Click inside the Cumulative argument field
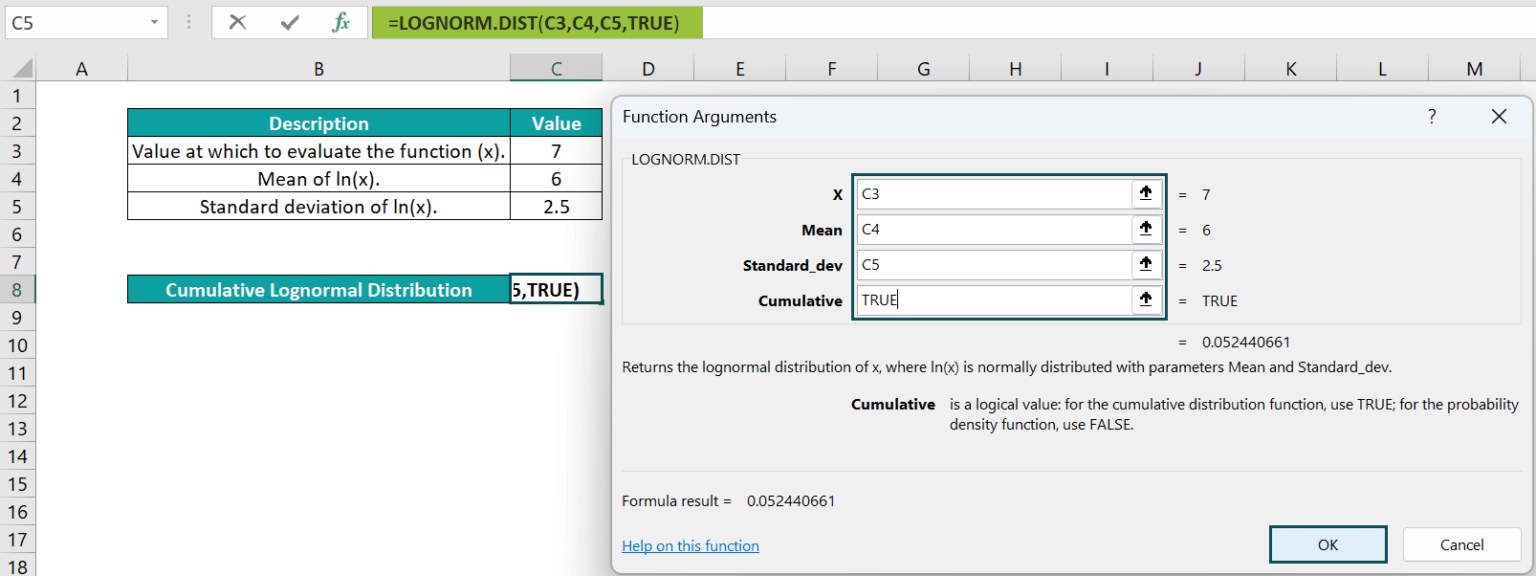Screen dimensions: 1536x576 pyautogui.click(x=990, y=300)
